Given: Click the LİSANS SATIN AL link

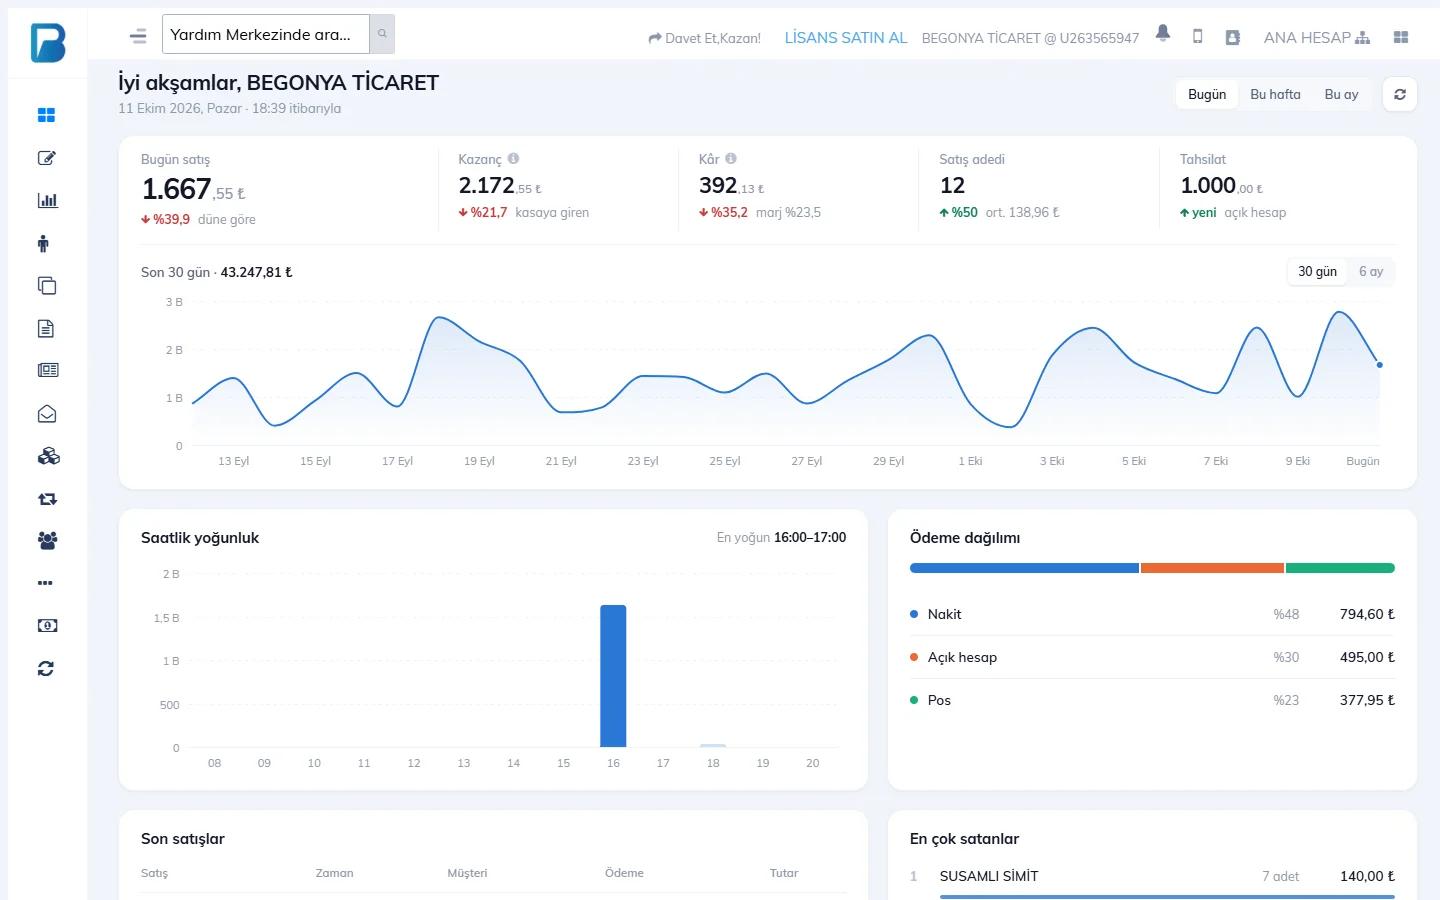Looking at the screenshot, I should pos(846,37).
